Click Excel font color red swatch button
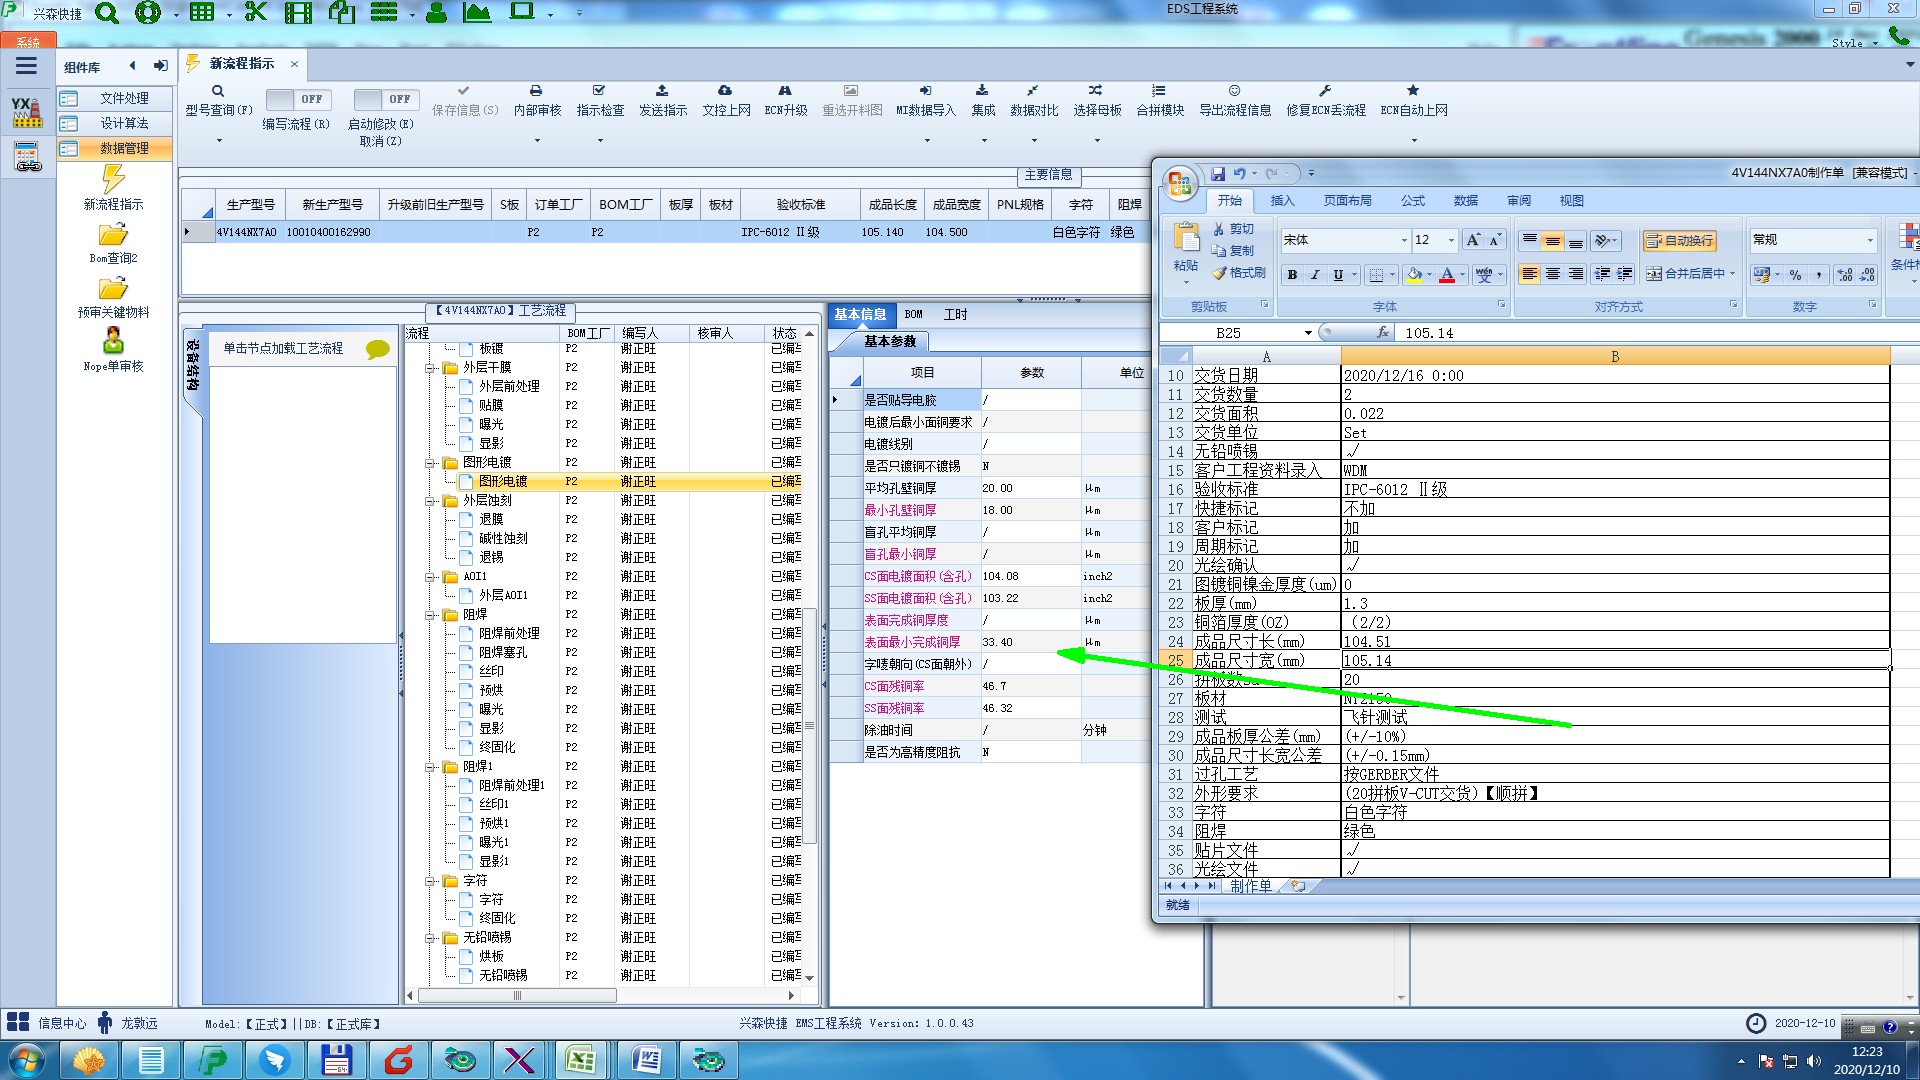This screenshot has width=1920, height=1080. [x=1446, y=274]
